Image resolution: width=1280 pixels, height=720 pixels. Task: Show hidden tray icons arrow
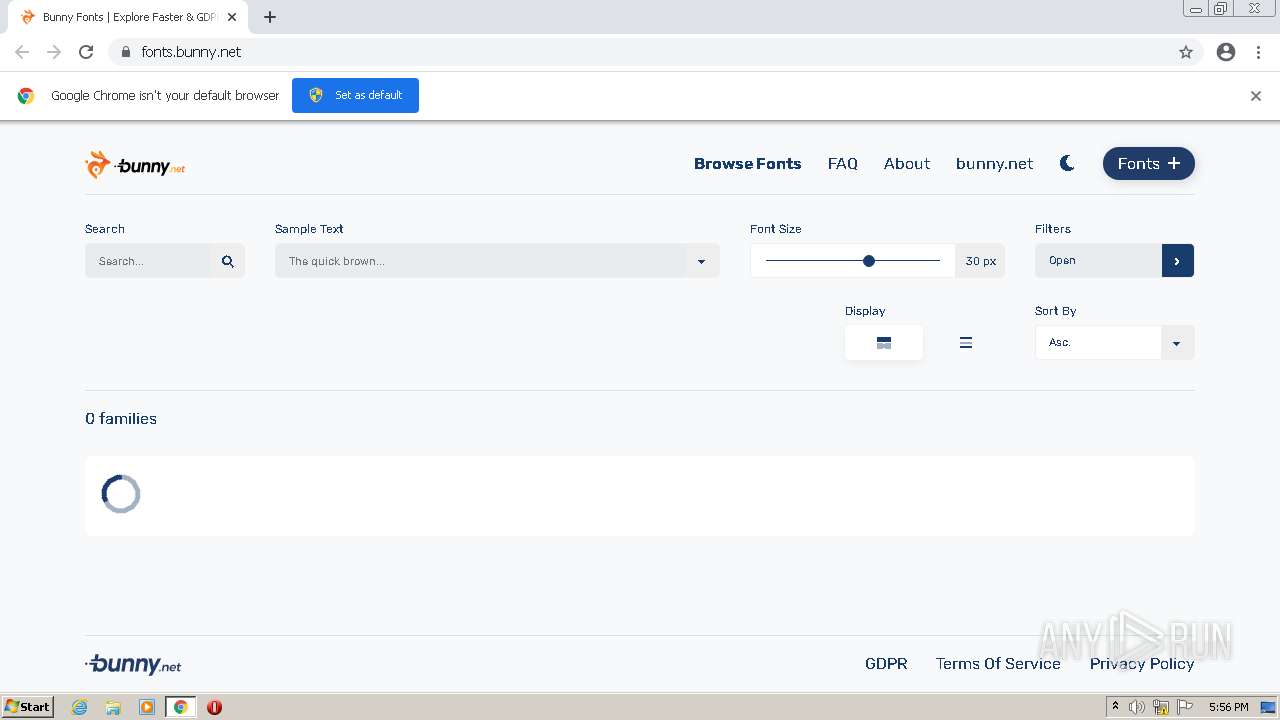[x=1115, y=707]
